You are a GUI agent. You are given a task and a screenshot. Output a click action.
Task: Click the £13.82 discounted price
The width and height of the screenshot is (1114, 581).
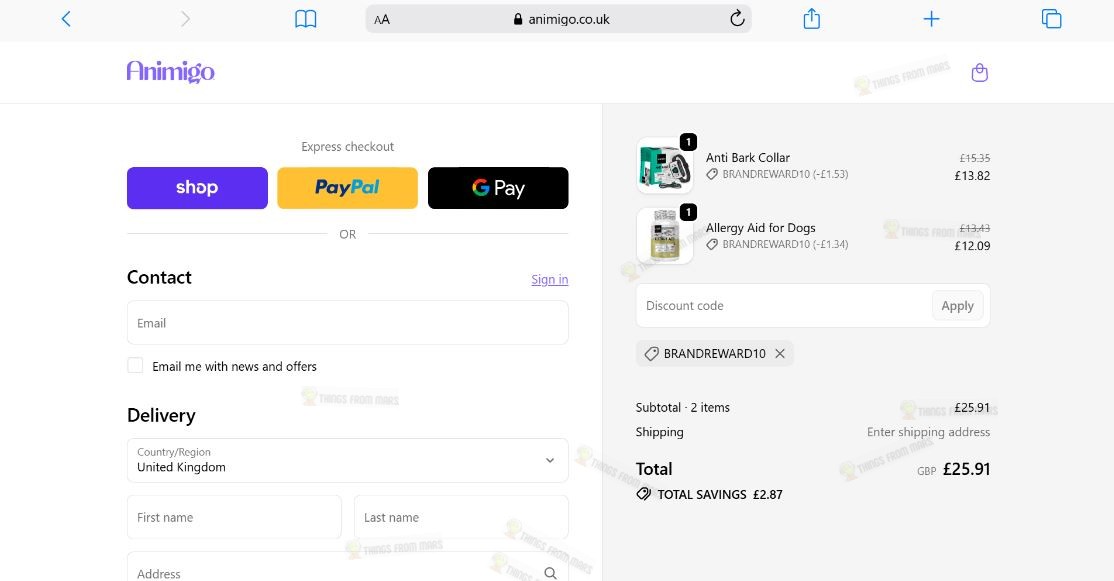972,175
